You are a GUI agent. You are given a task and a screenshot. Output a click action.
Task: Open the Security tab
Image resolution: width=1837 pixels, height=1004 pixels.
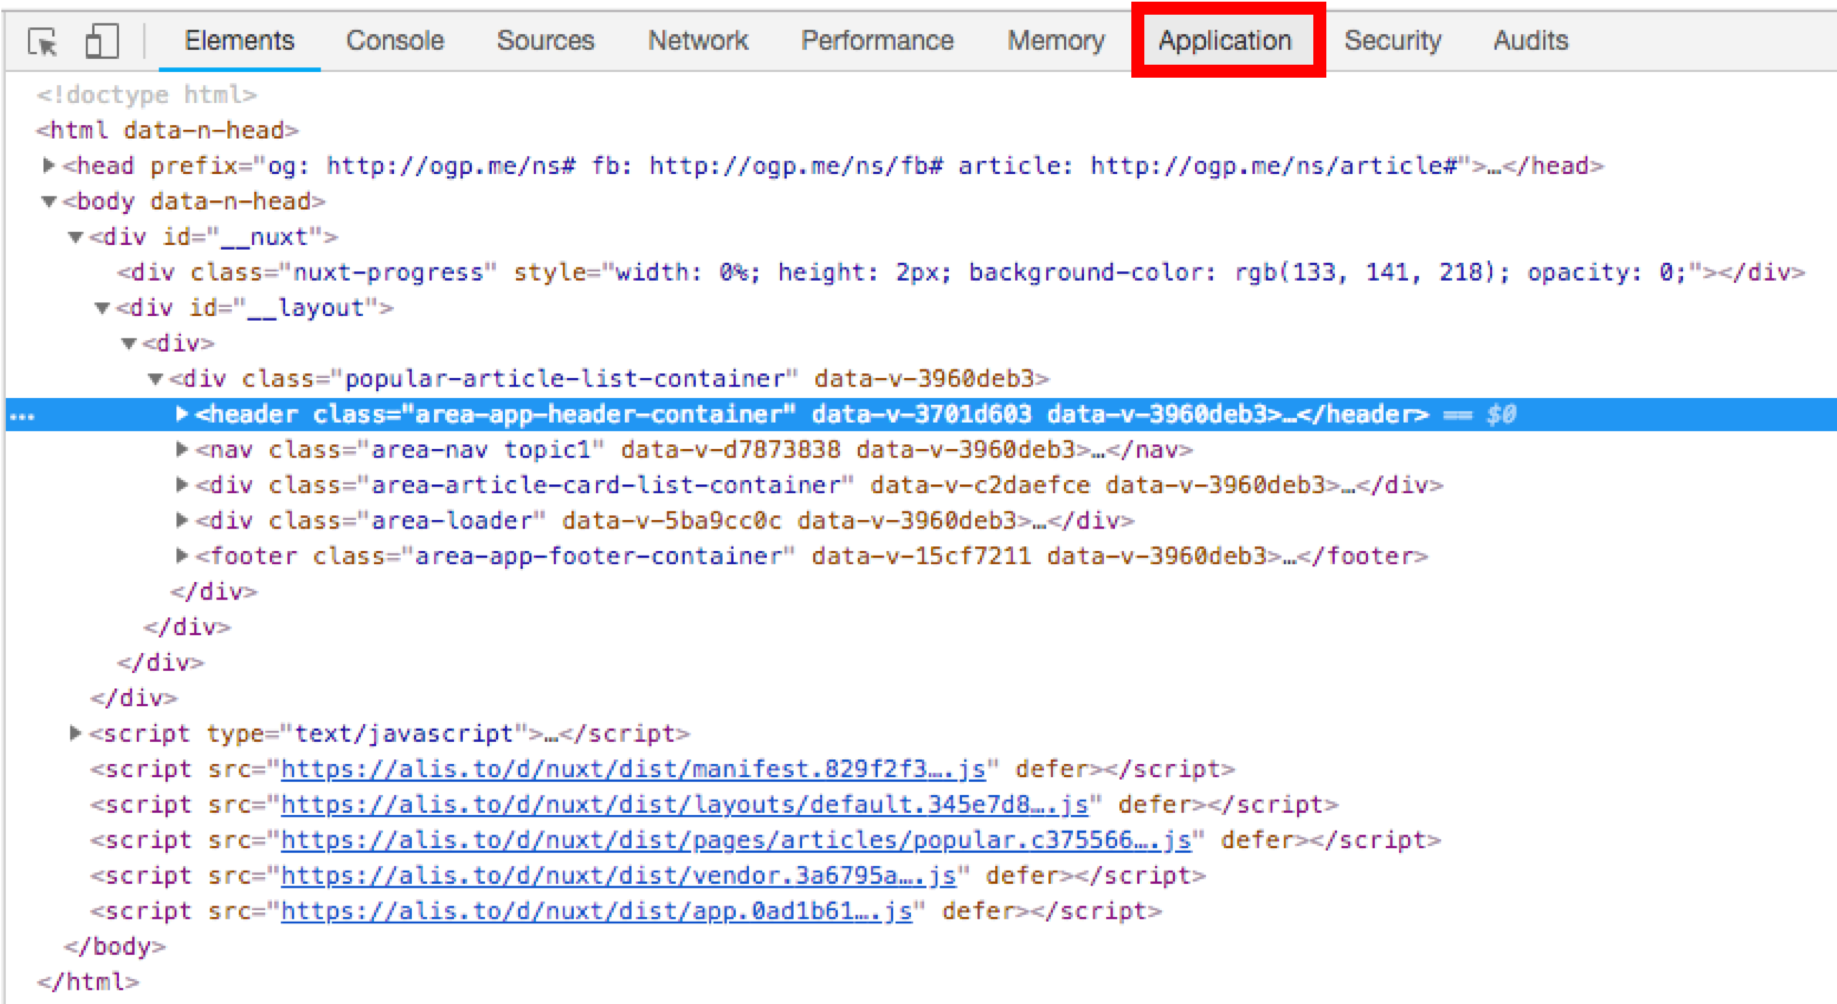tap(1392, 41)
